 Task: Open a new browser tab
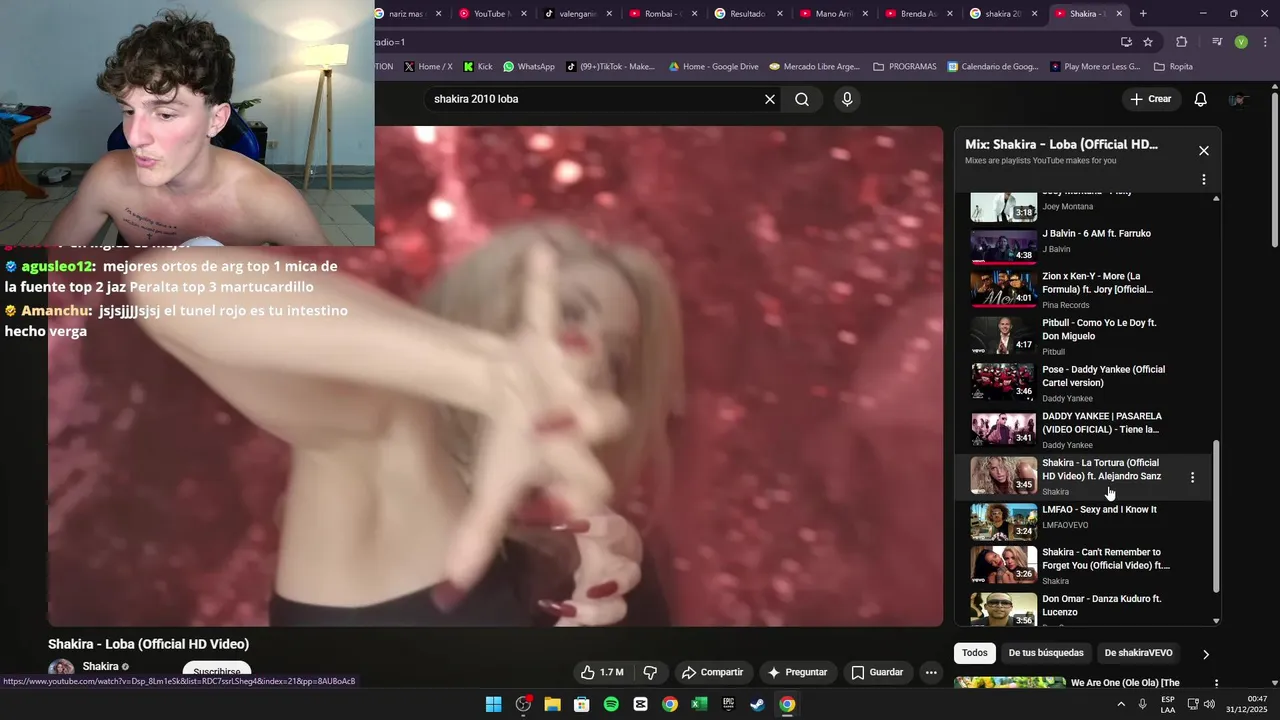coord(1143,14)
